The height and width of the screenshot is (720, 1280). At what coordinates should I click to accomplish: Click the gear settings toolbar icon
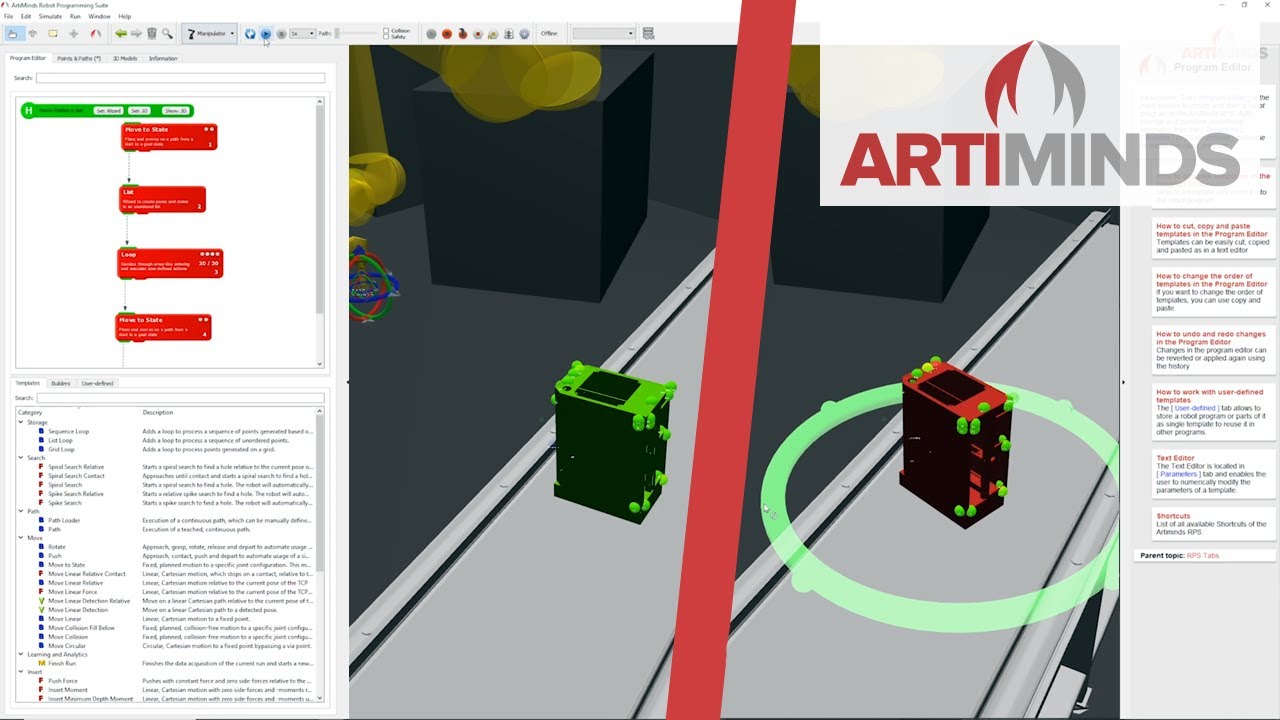coord(524,33)
